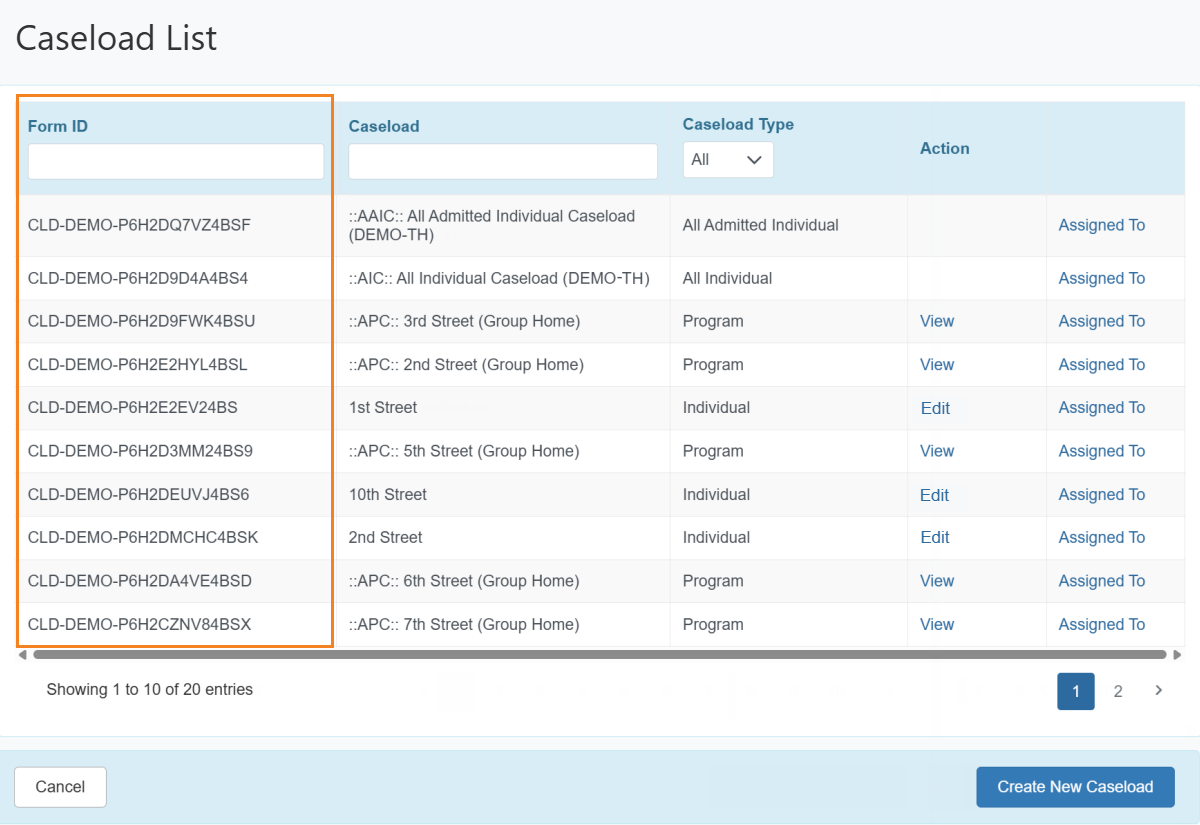1200x825 pixels.
Task: Click the Form ID column header
Action: click(58, 126)
